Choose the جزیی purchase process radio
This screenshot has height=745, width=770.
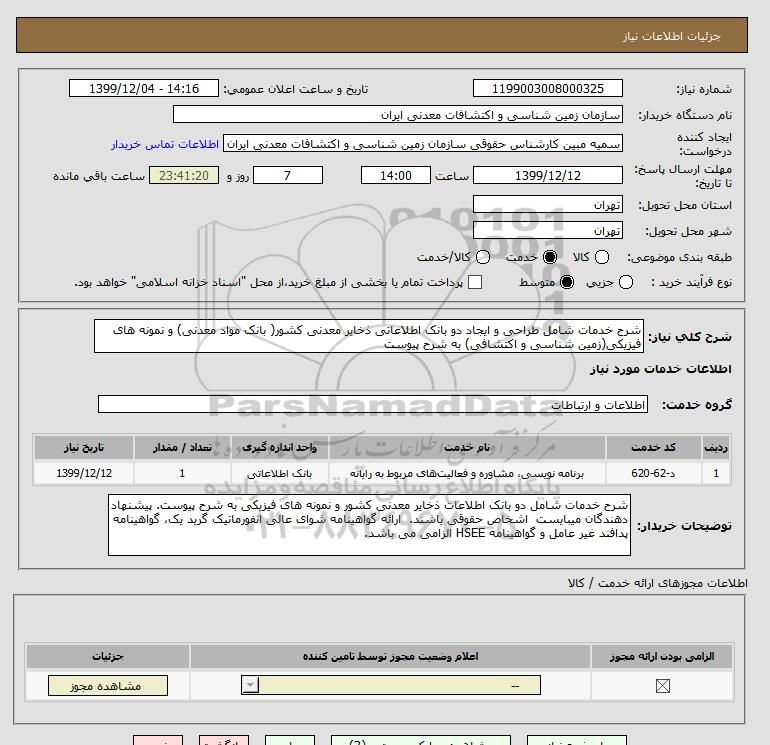point(626,282)
